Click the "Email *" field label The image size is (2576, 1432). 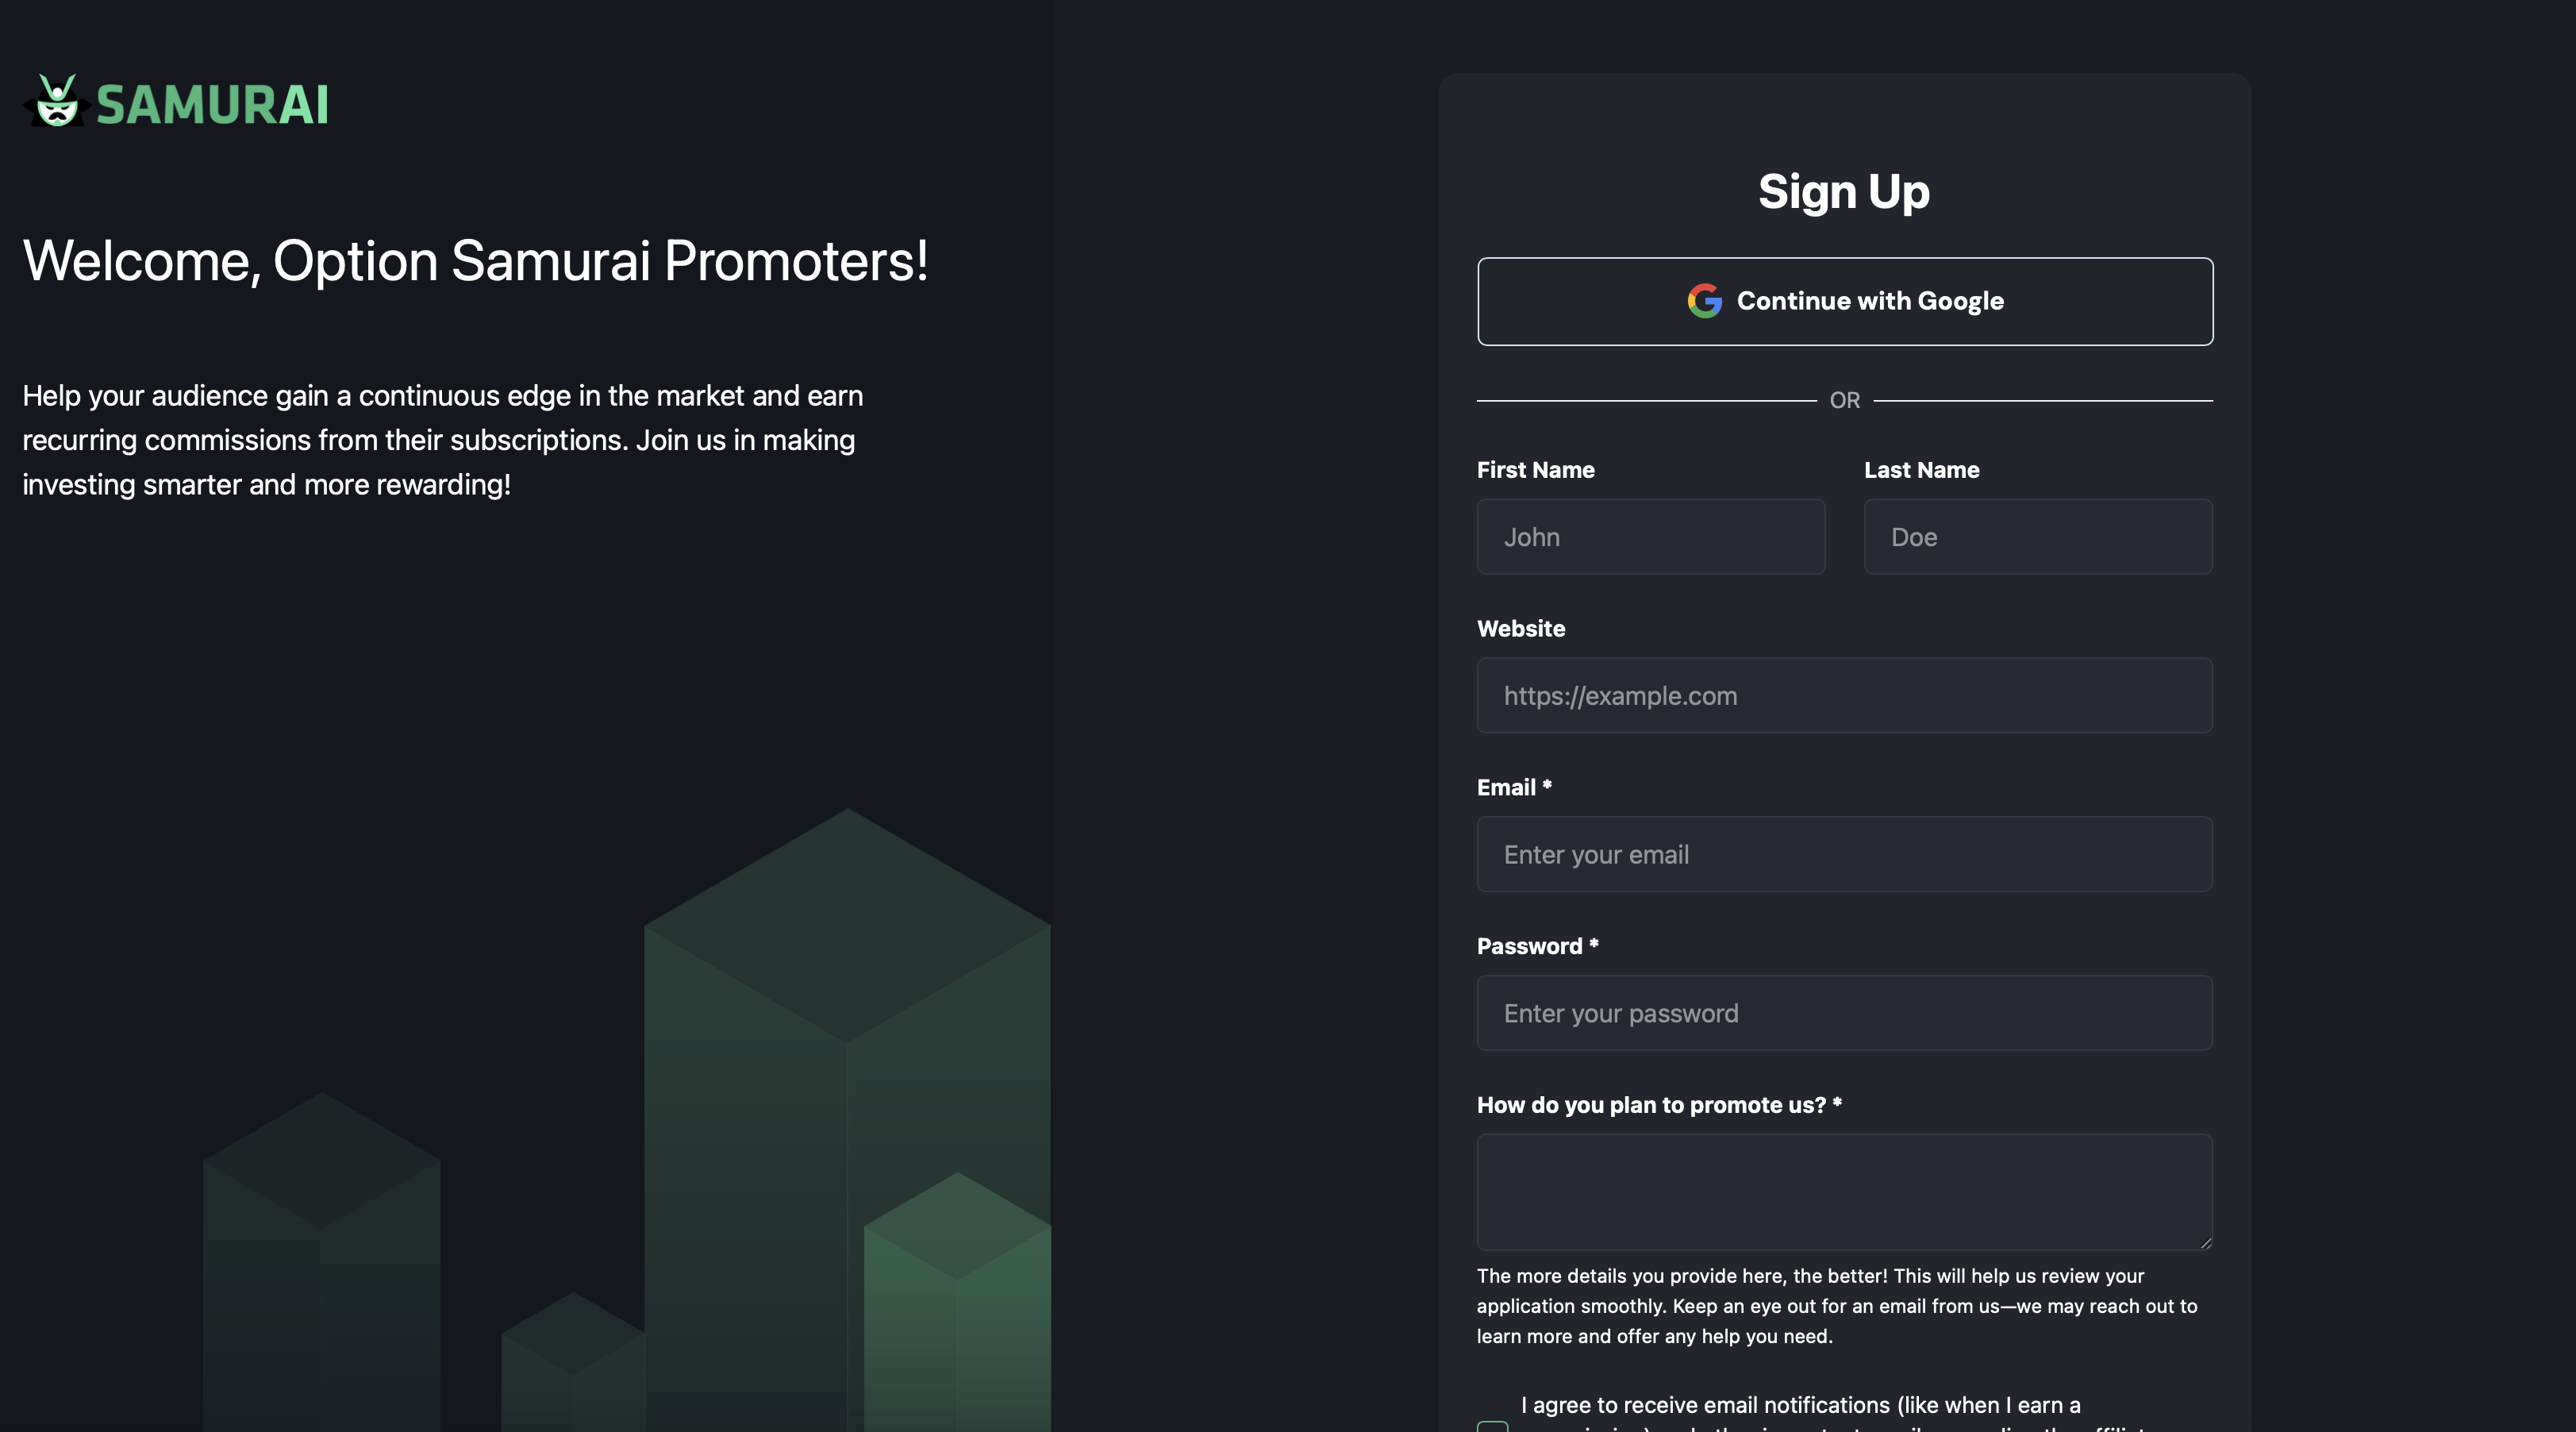click(x=1513, y=788)
